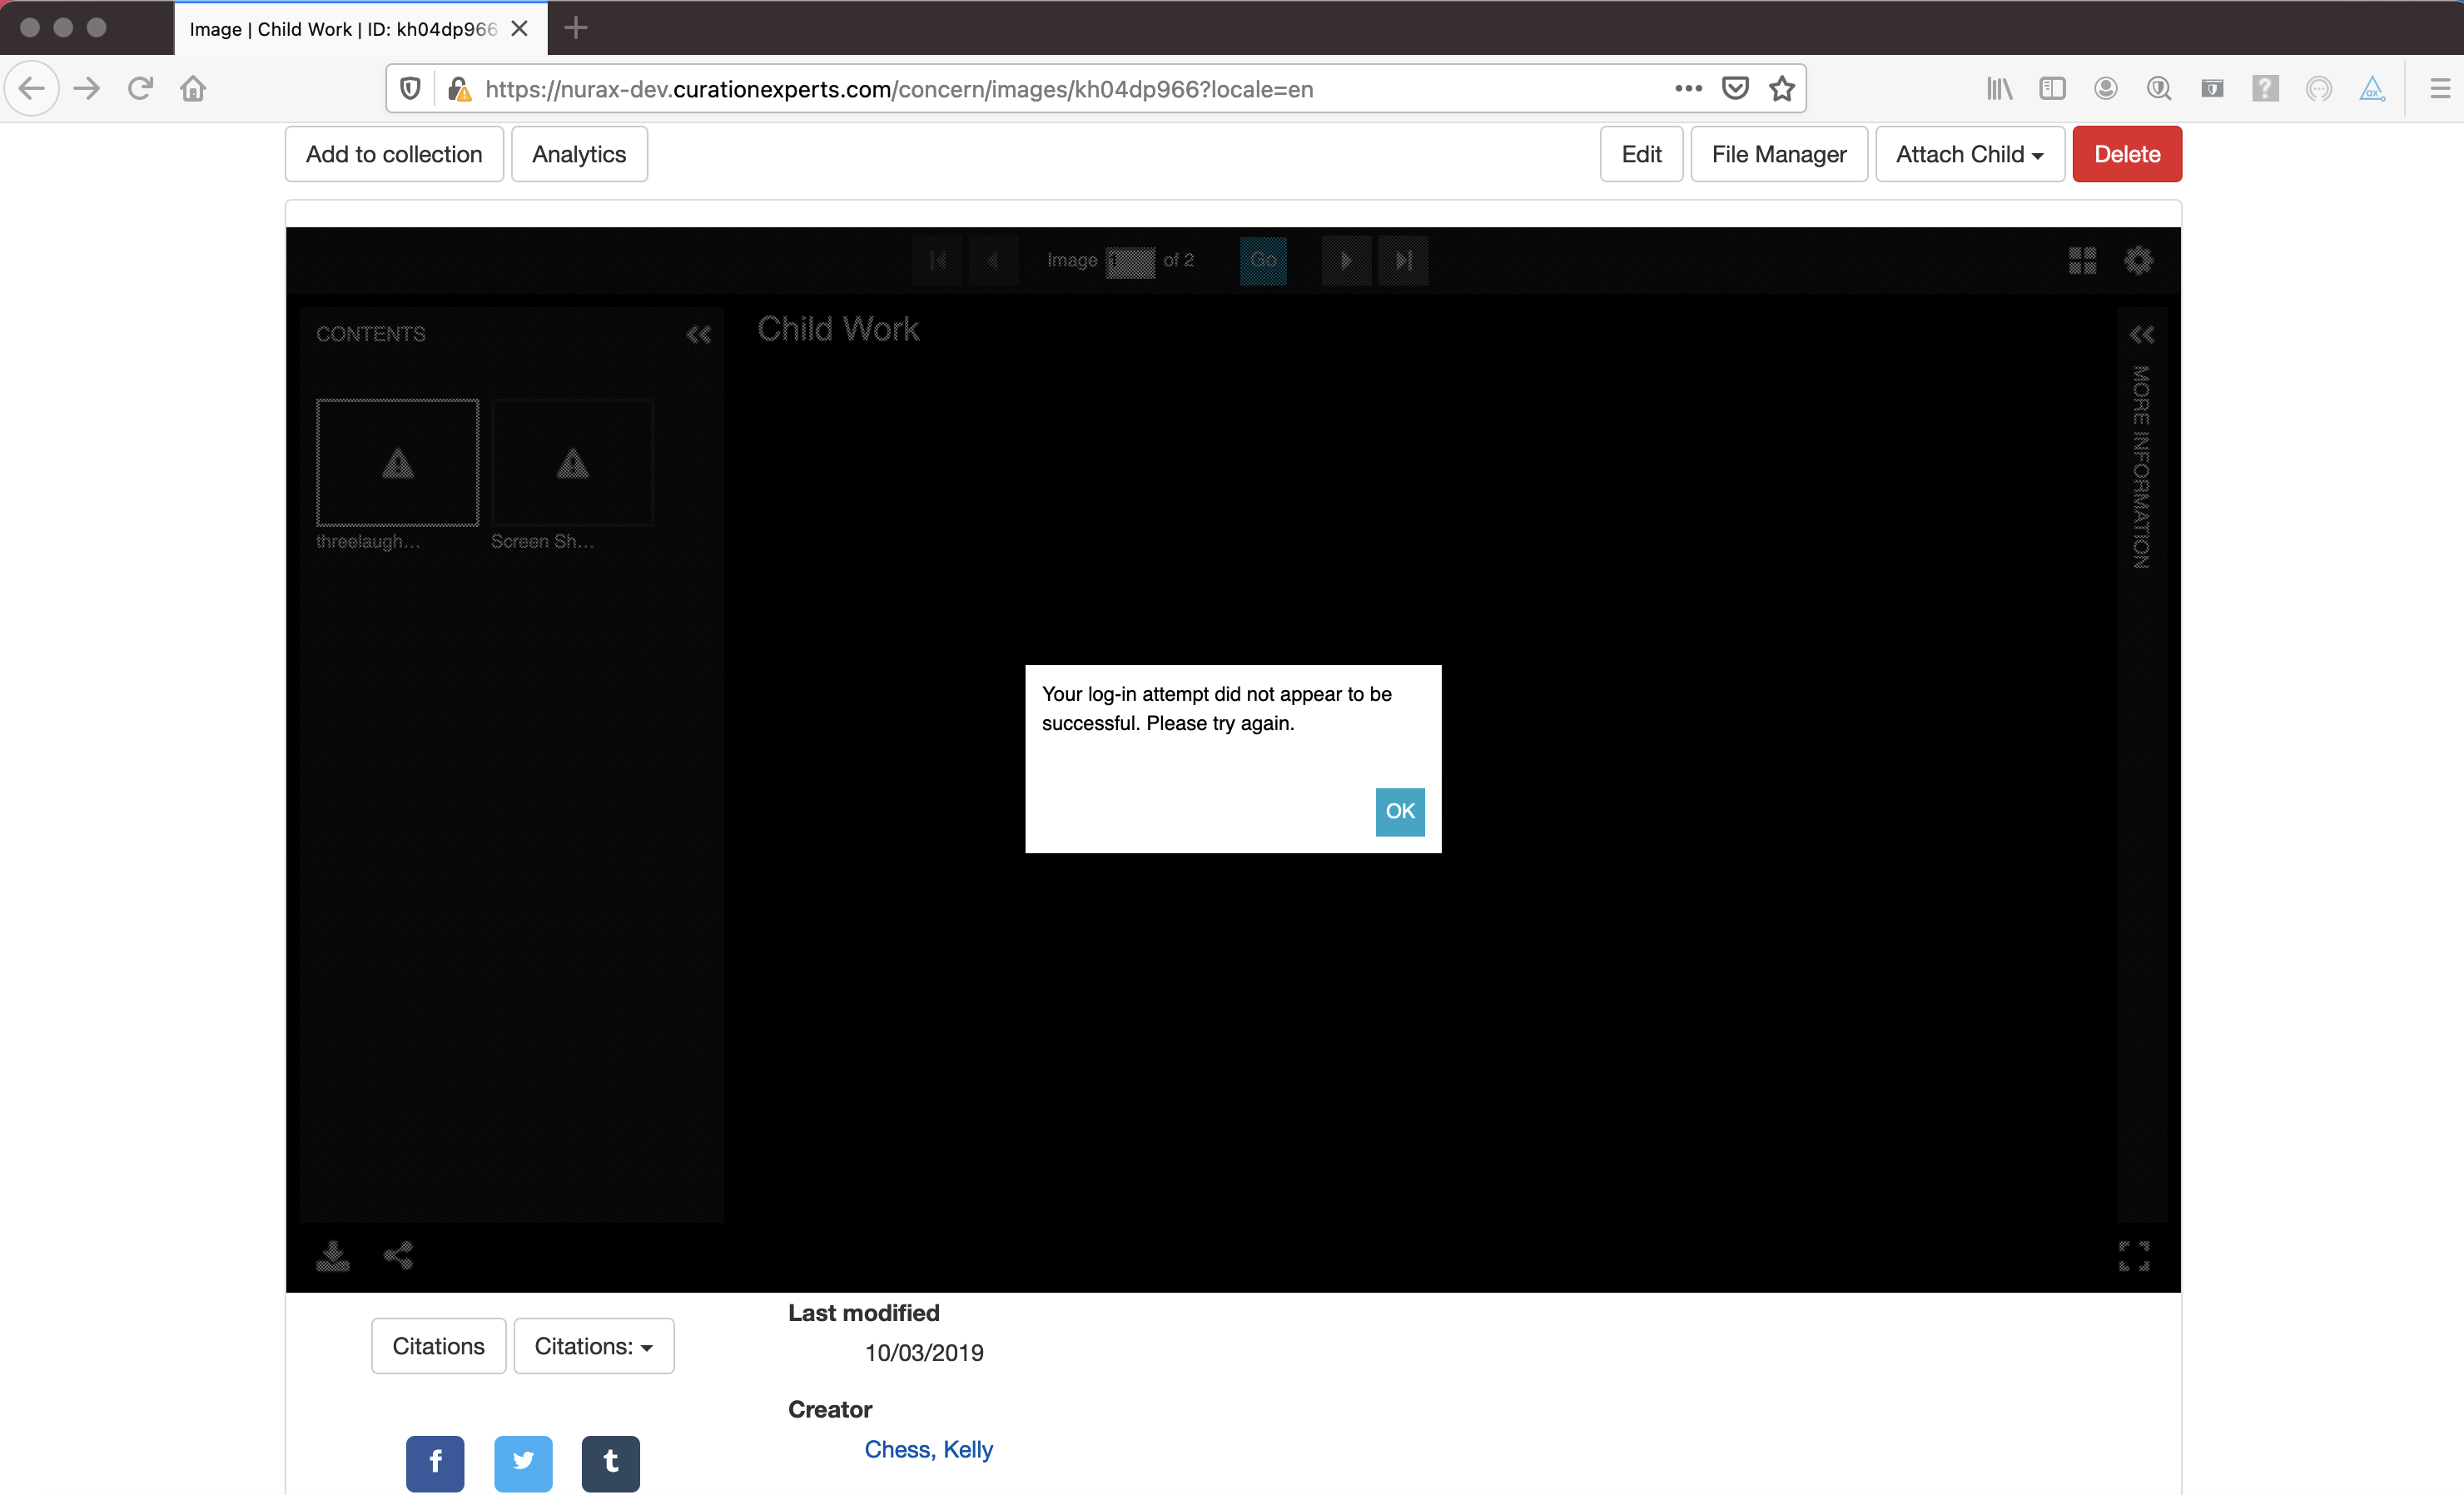This screenshot has width=2464, height=1495.
Task: Expand the More Information panel
Action: pos(2141,335)
